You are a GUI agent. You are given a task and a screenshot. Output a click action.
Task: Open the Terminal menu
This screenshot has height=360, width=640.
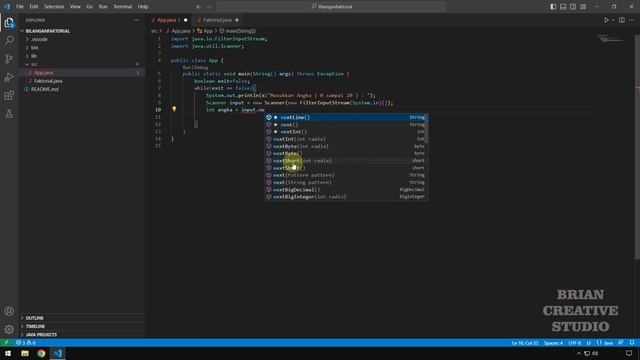[x=123, y=7]
